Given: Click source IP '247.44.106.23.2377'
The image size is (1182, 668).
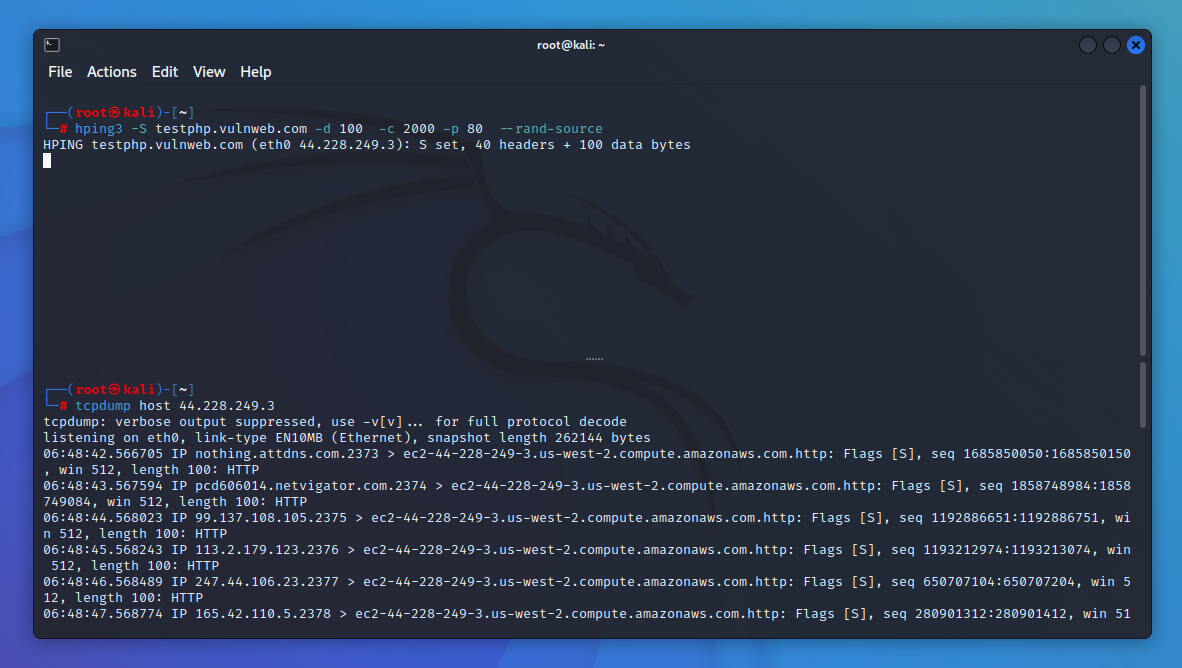Looking at the screenshot, I should pyautogui.click(x=267, y=581).
